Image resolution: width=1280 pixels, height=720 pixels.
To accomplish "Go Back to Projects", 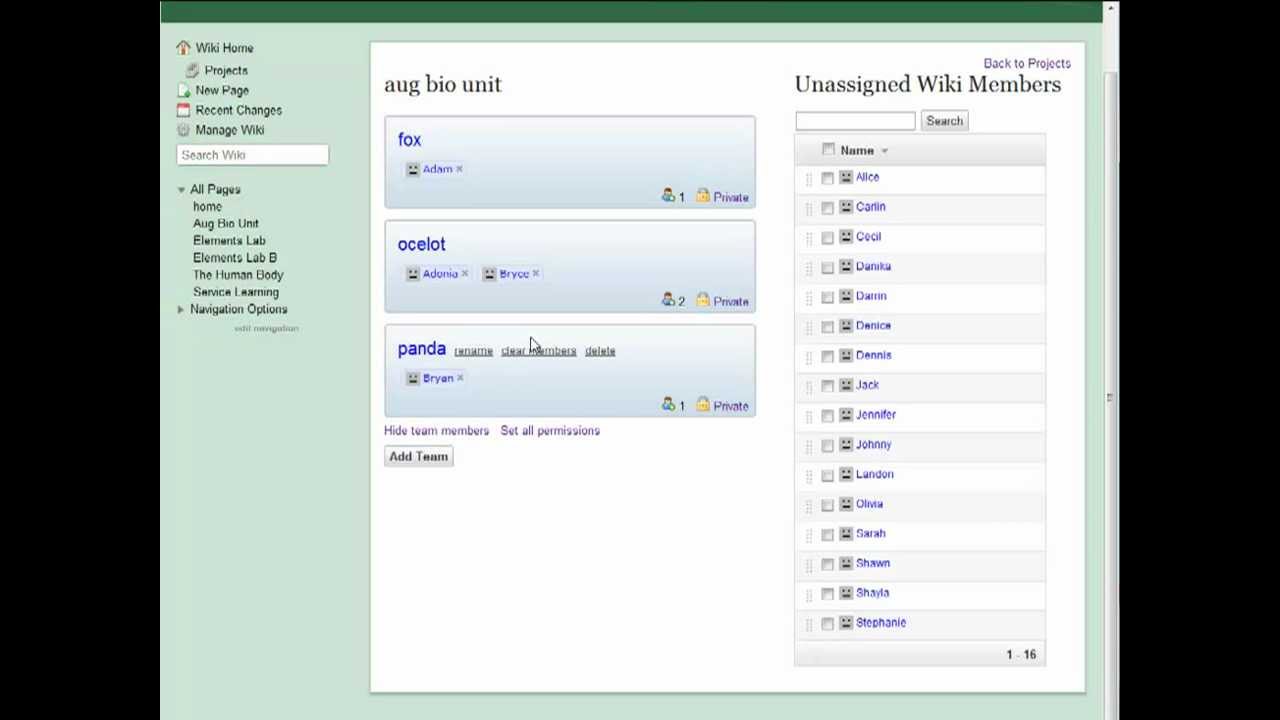I will click(1027, 63).
